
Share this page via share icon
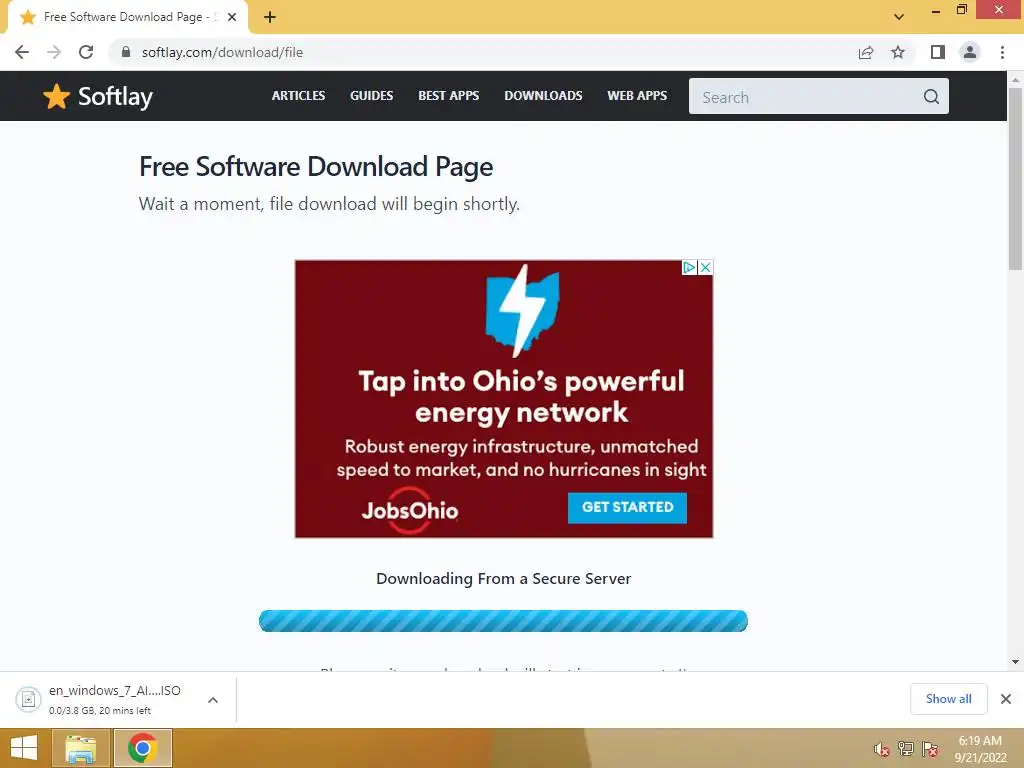point(866,52)
